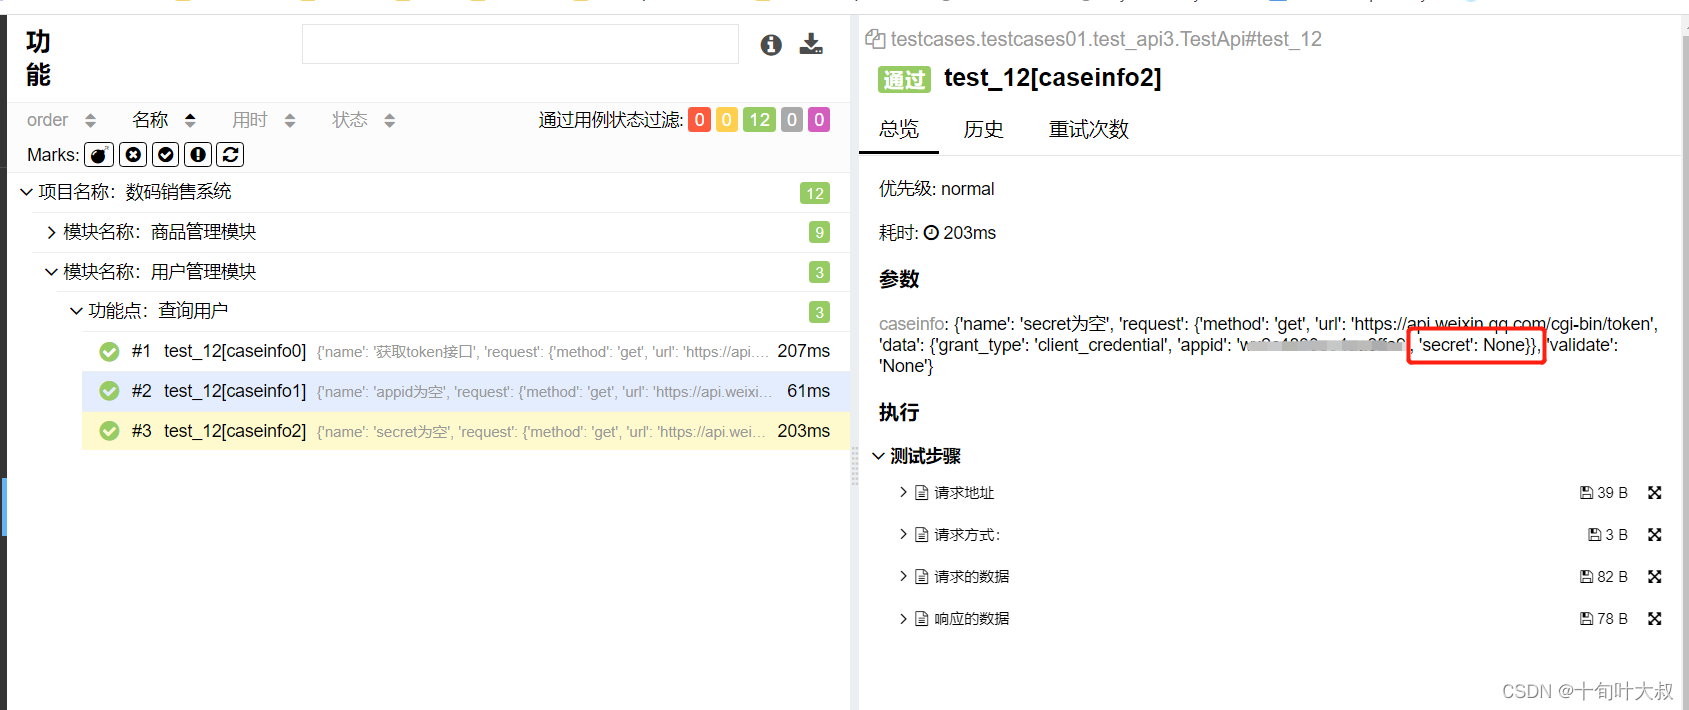Click the file icon of 响应的数据

(922, 619)
